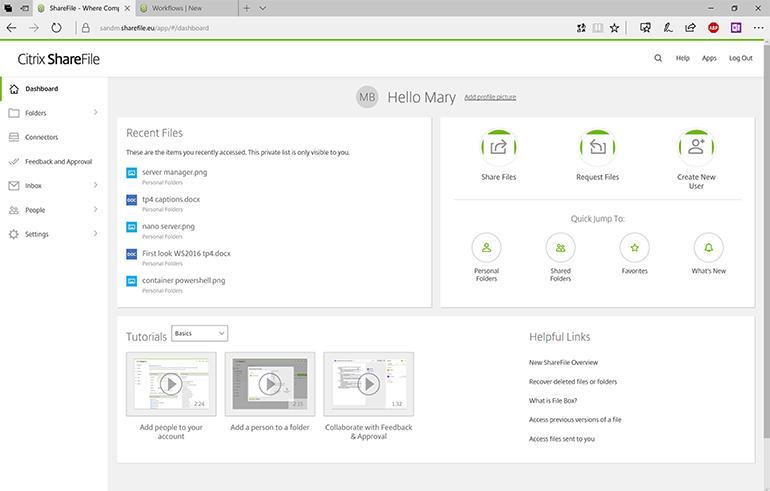Viewport: 770px width, 491px height.
Task: Expand the Folders sidebar chevron
Action: [95, 112]
